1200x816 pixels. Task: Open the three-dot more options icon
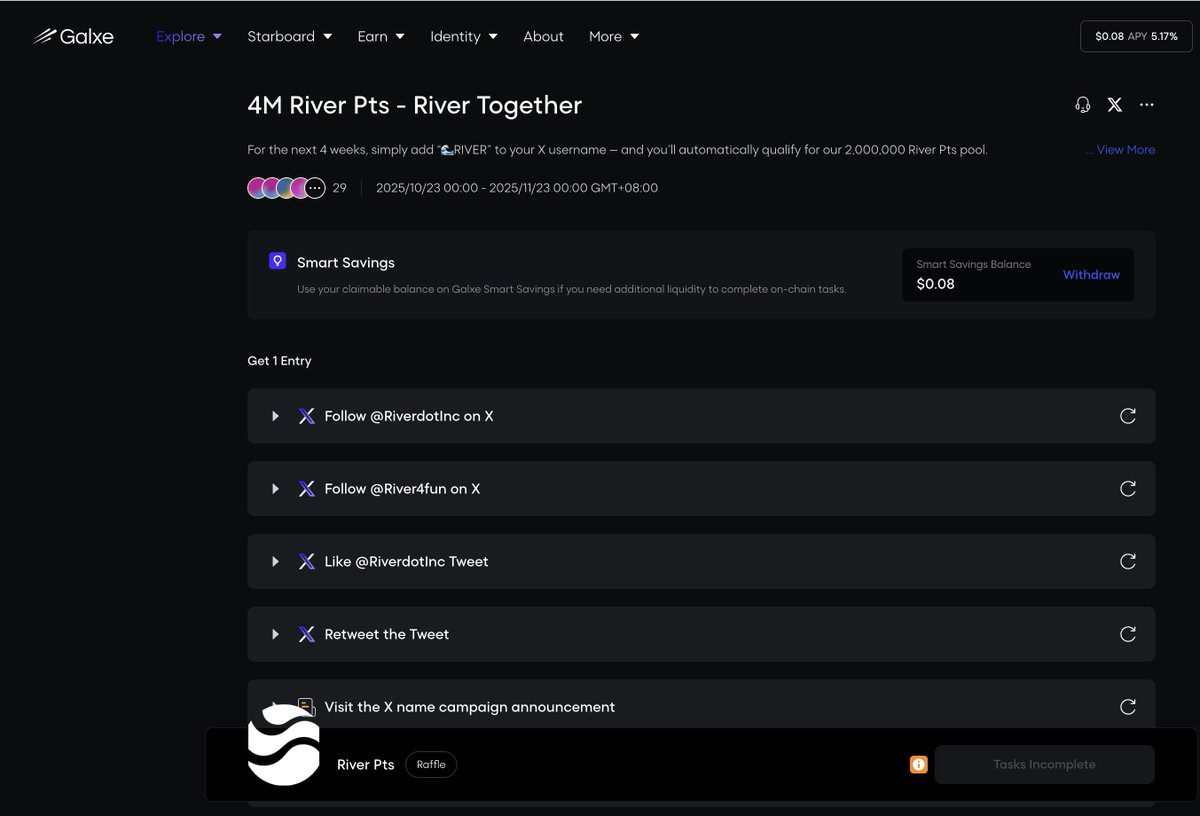point(1147,105)
